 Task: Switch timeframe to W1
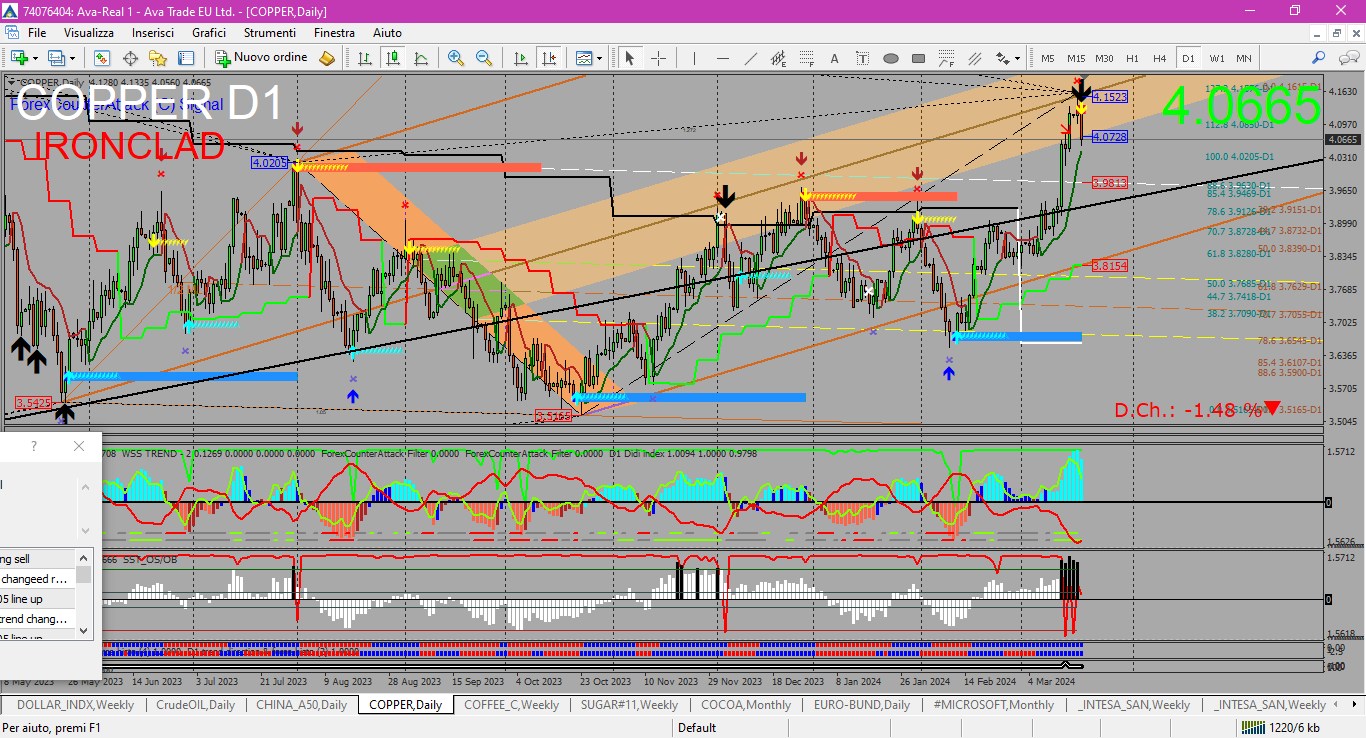(1216, 58)
